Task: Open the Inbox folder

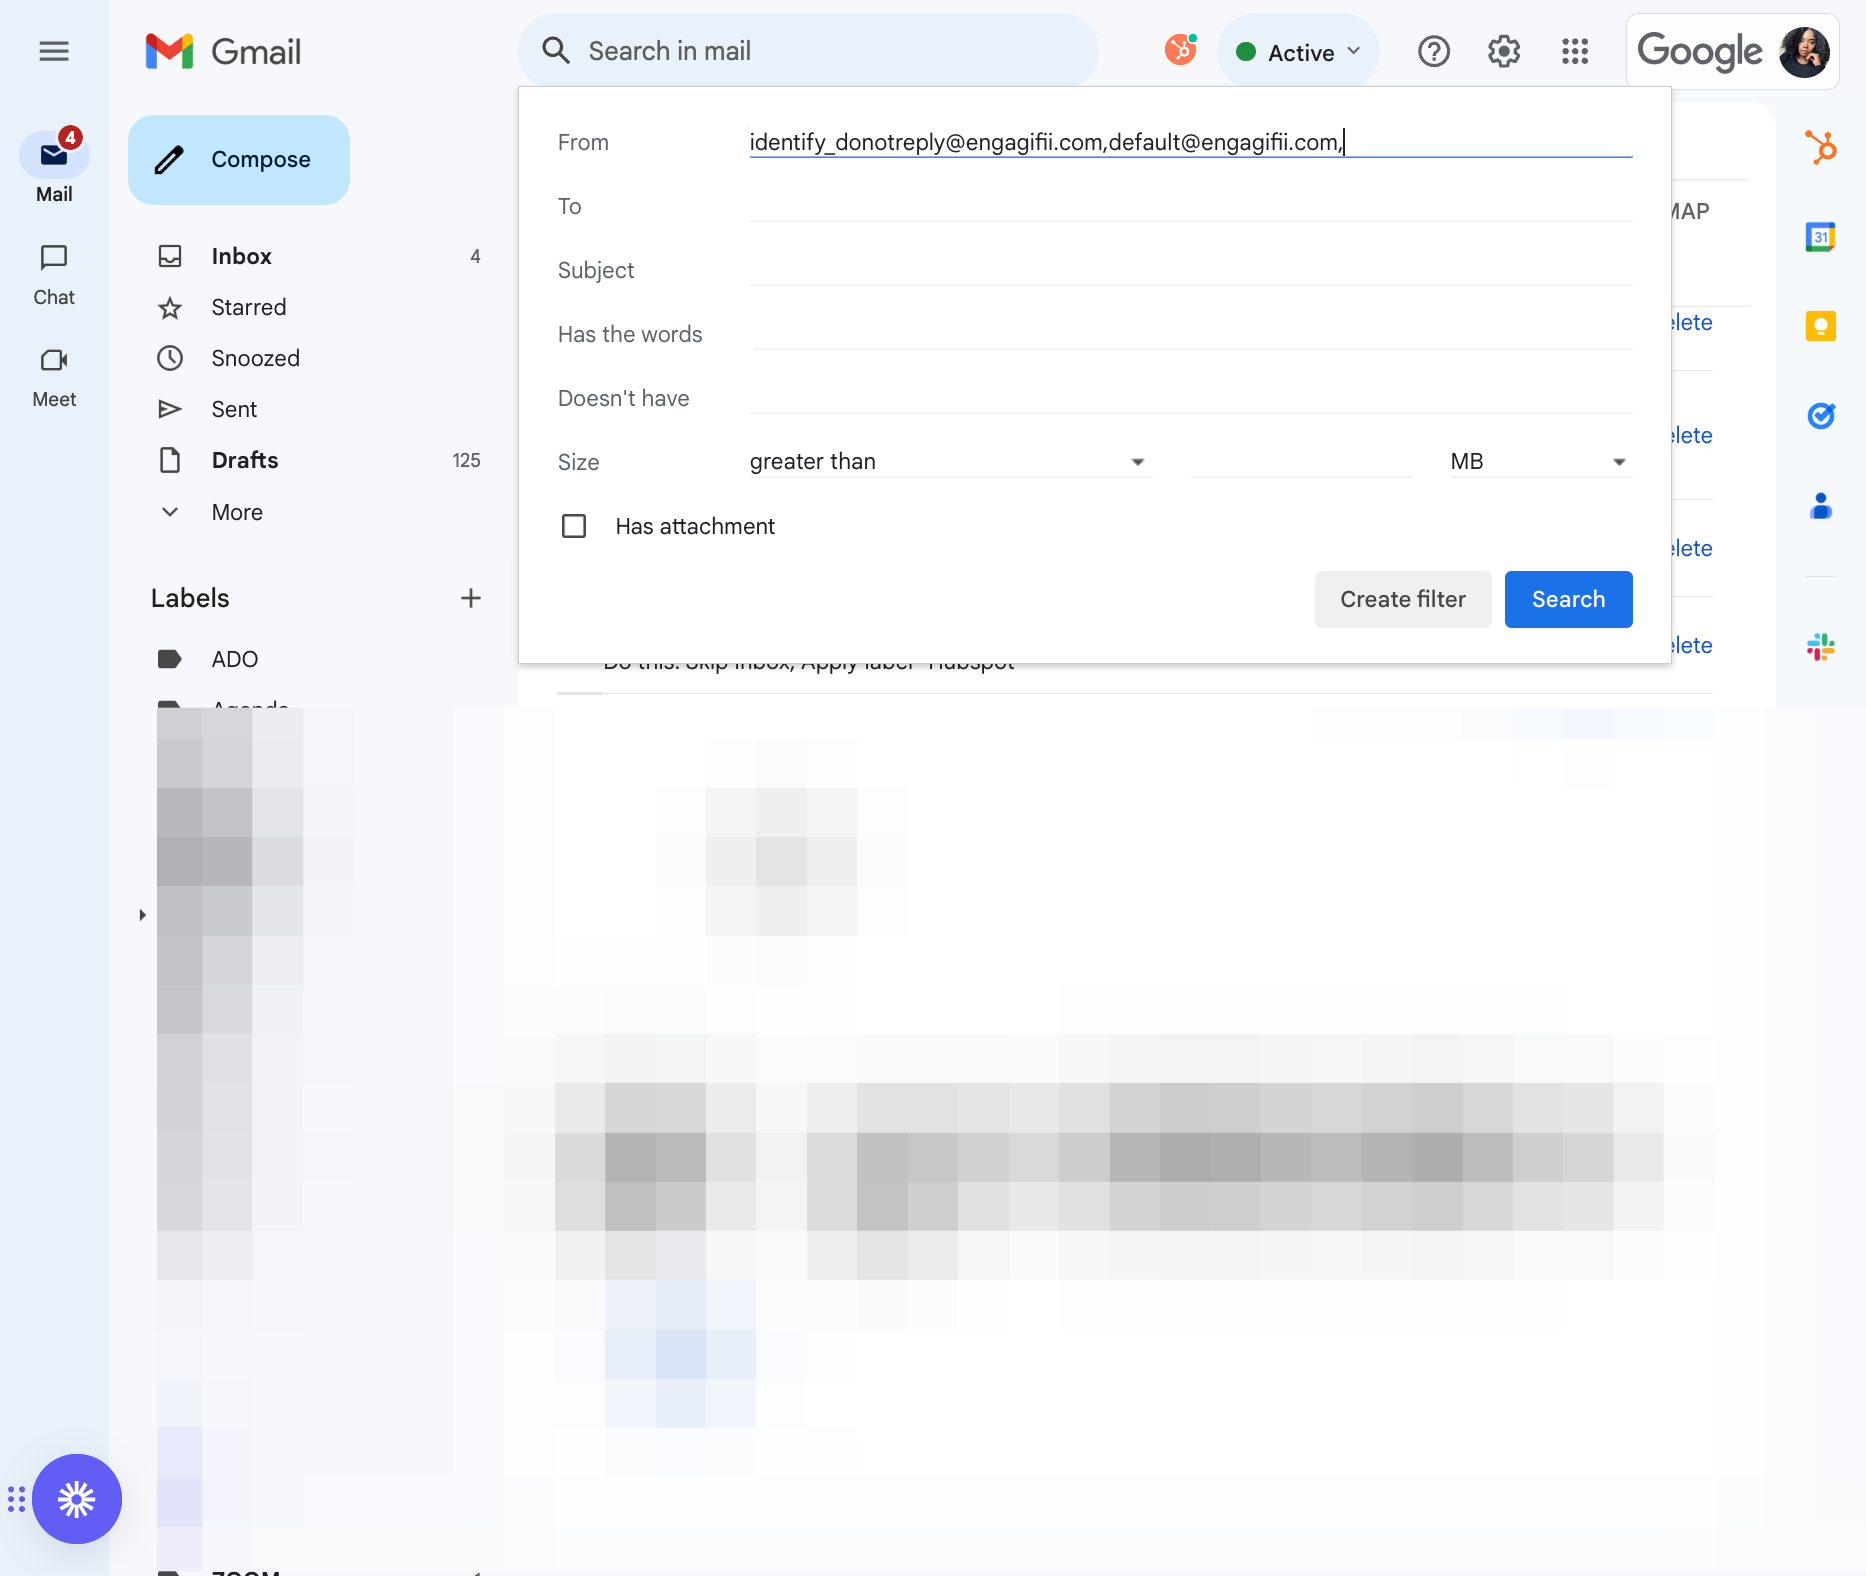Action: 320,256
